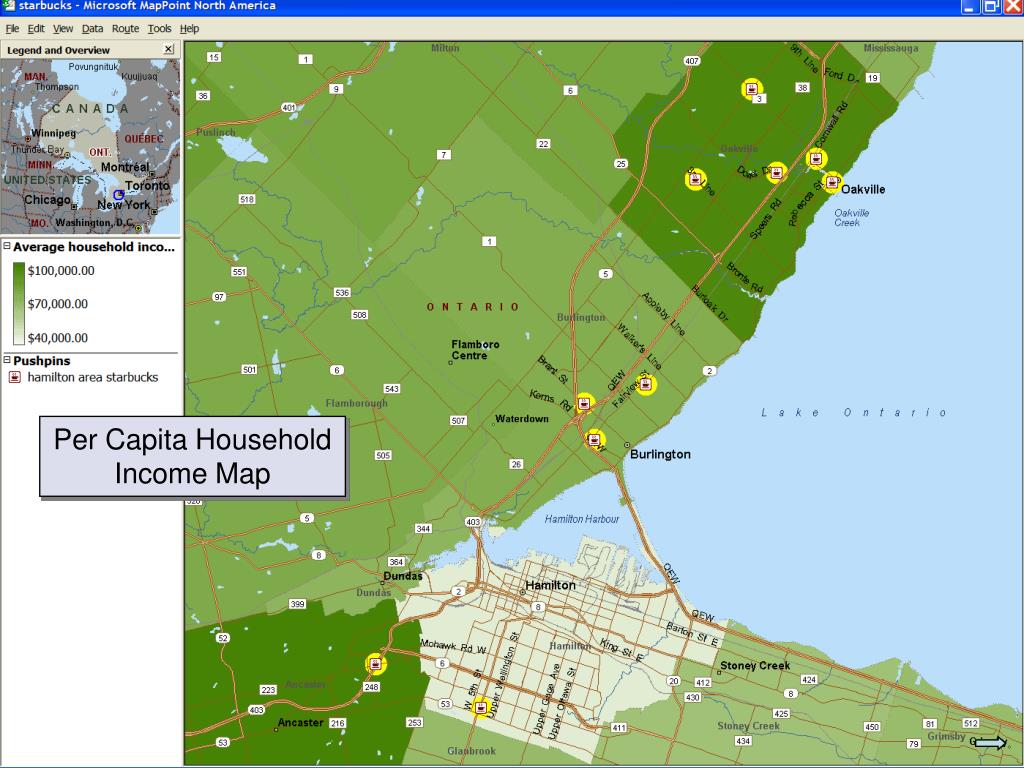Click the route 38 marker
This screenshot has width=1024, height=768.
pyautogui.click(x=803, y=87)
